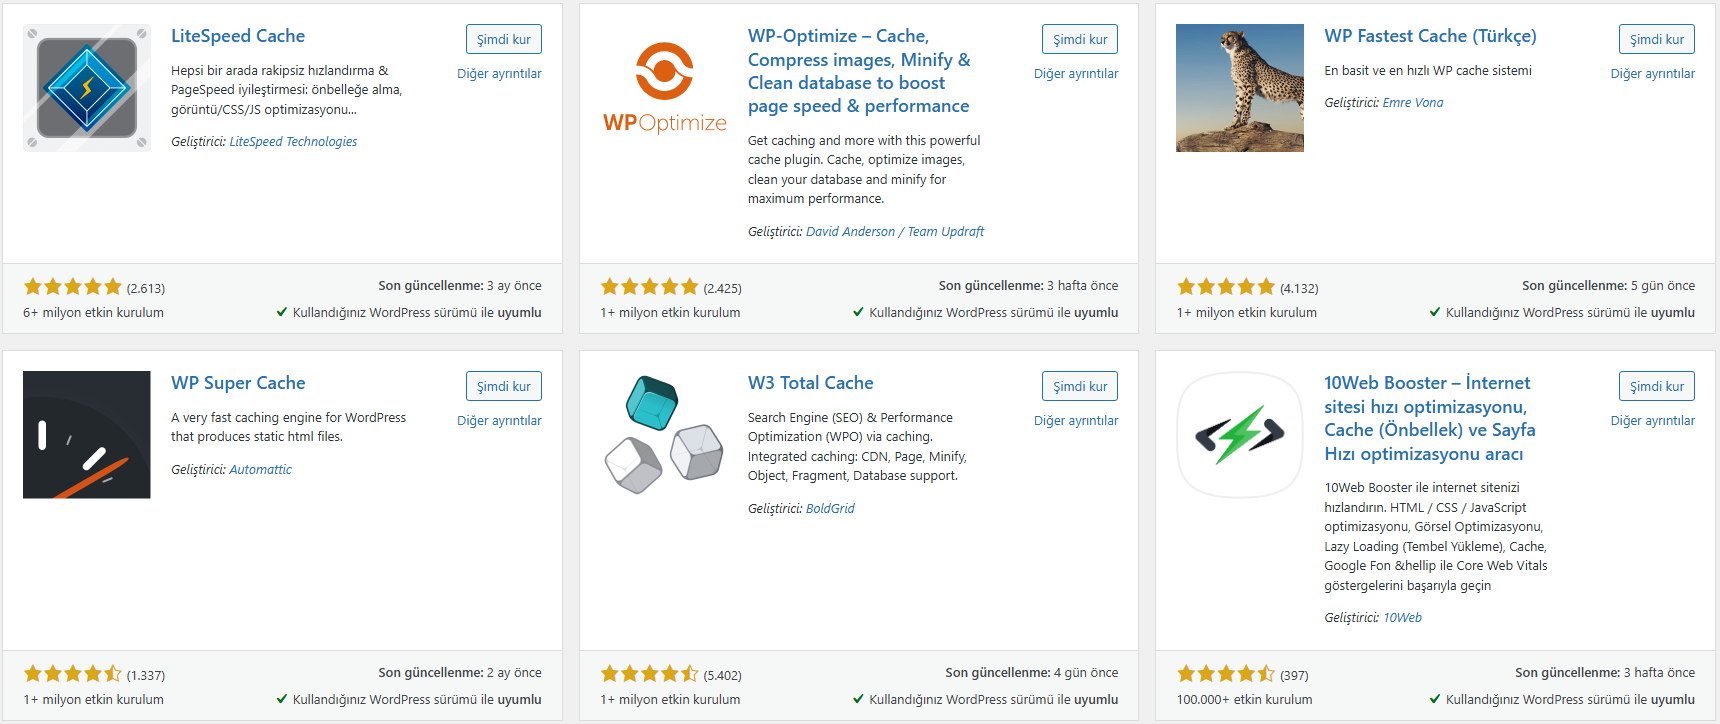This screenshot has width=1720, height=724.
Task: Open developer link Emre Vona
Action: (1413, 103)
